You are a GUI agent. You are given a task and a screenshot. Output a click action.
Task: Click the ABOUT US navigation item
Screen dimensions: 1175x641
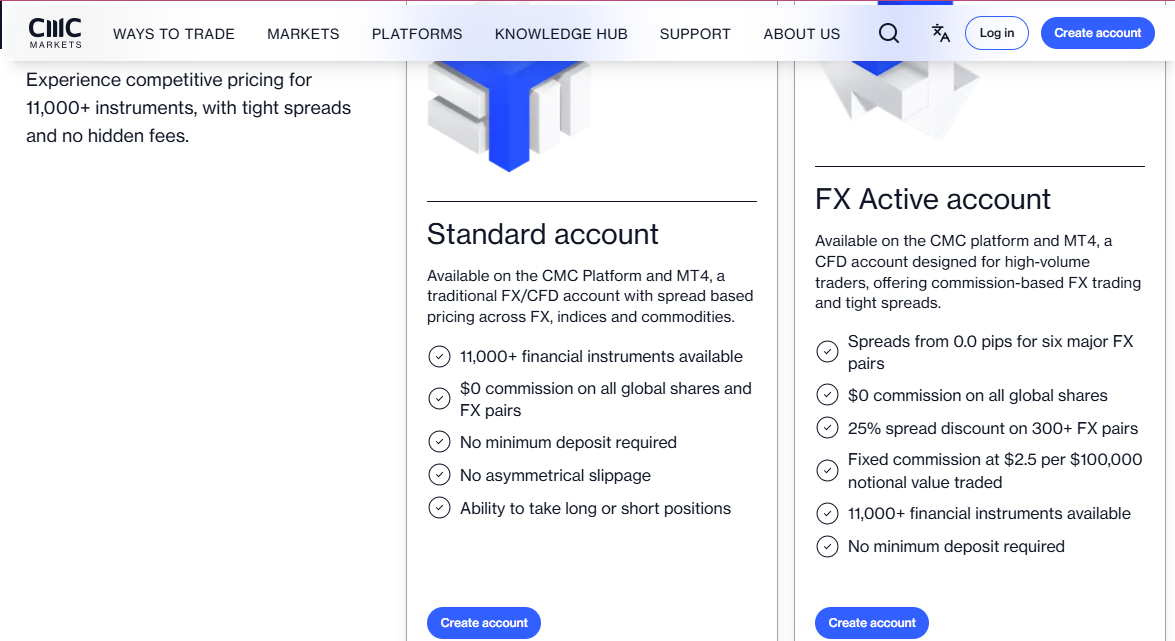pyautogui.click(x=801, y=33)
